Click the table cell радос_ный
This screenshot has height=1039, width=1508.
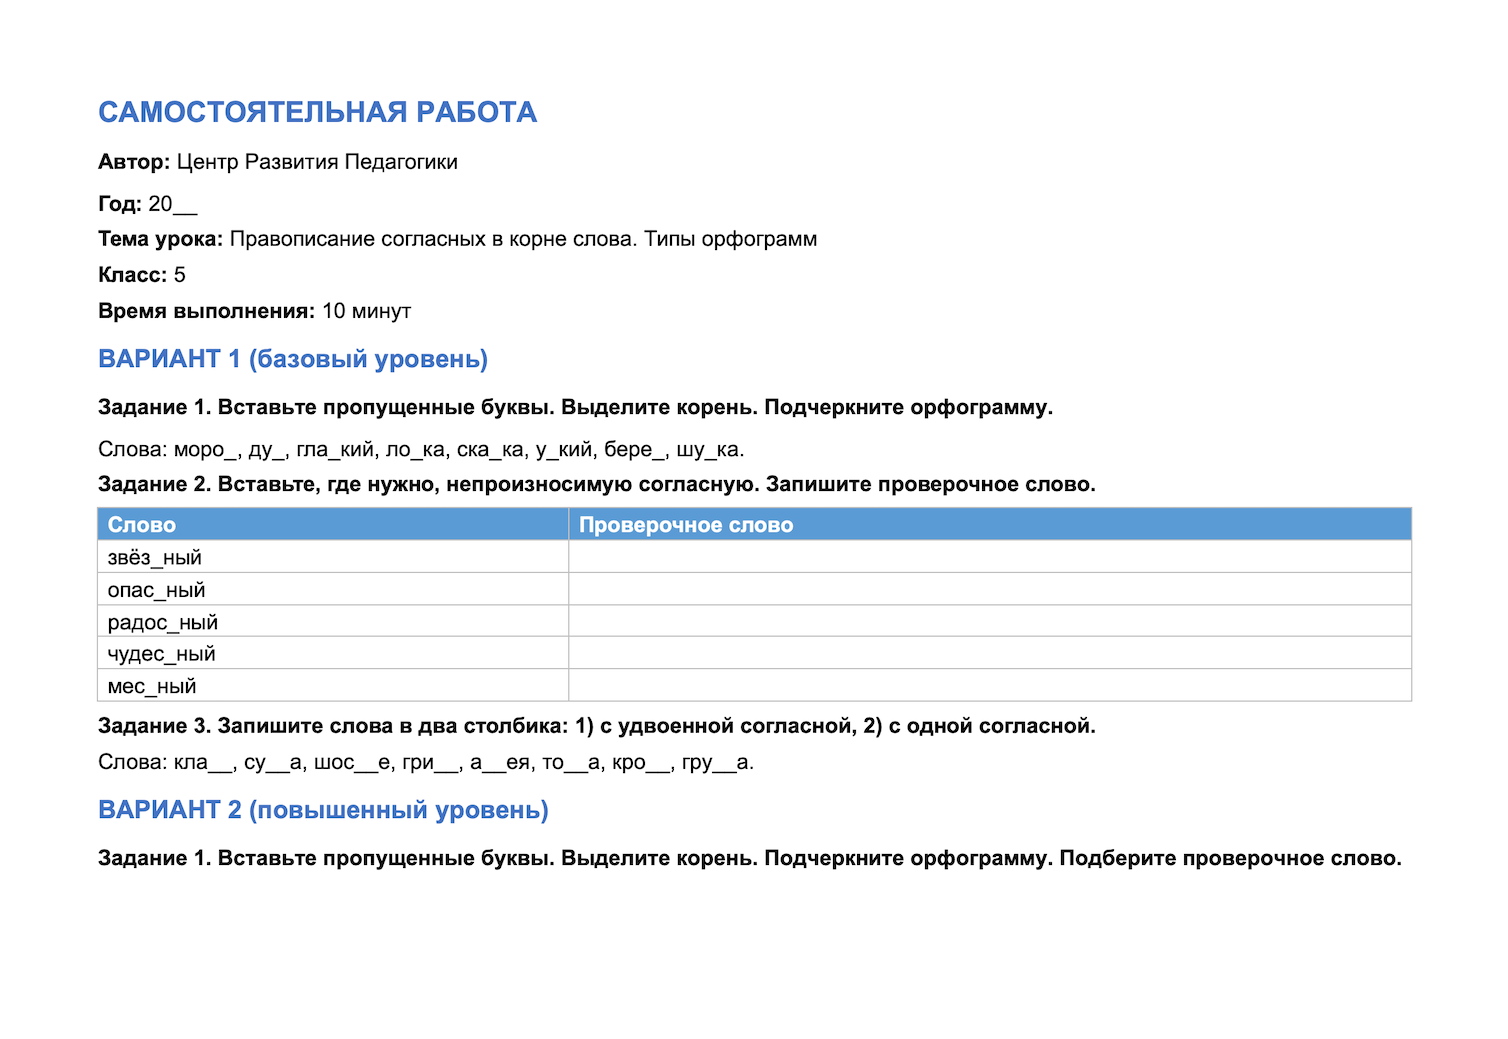coord(333,621)
